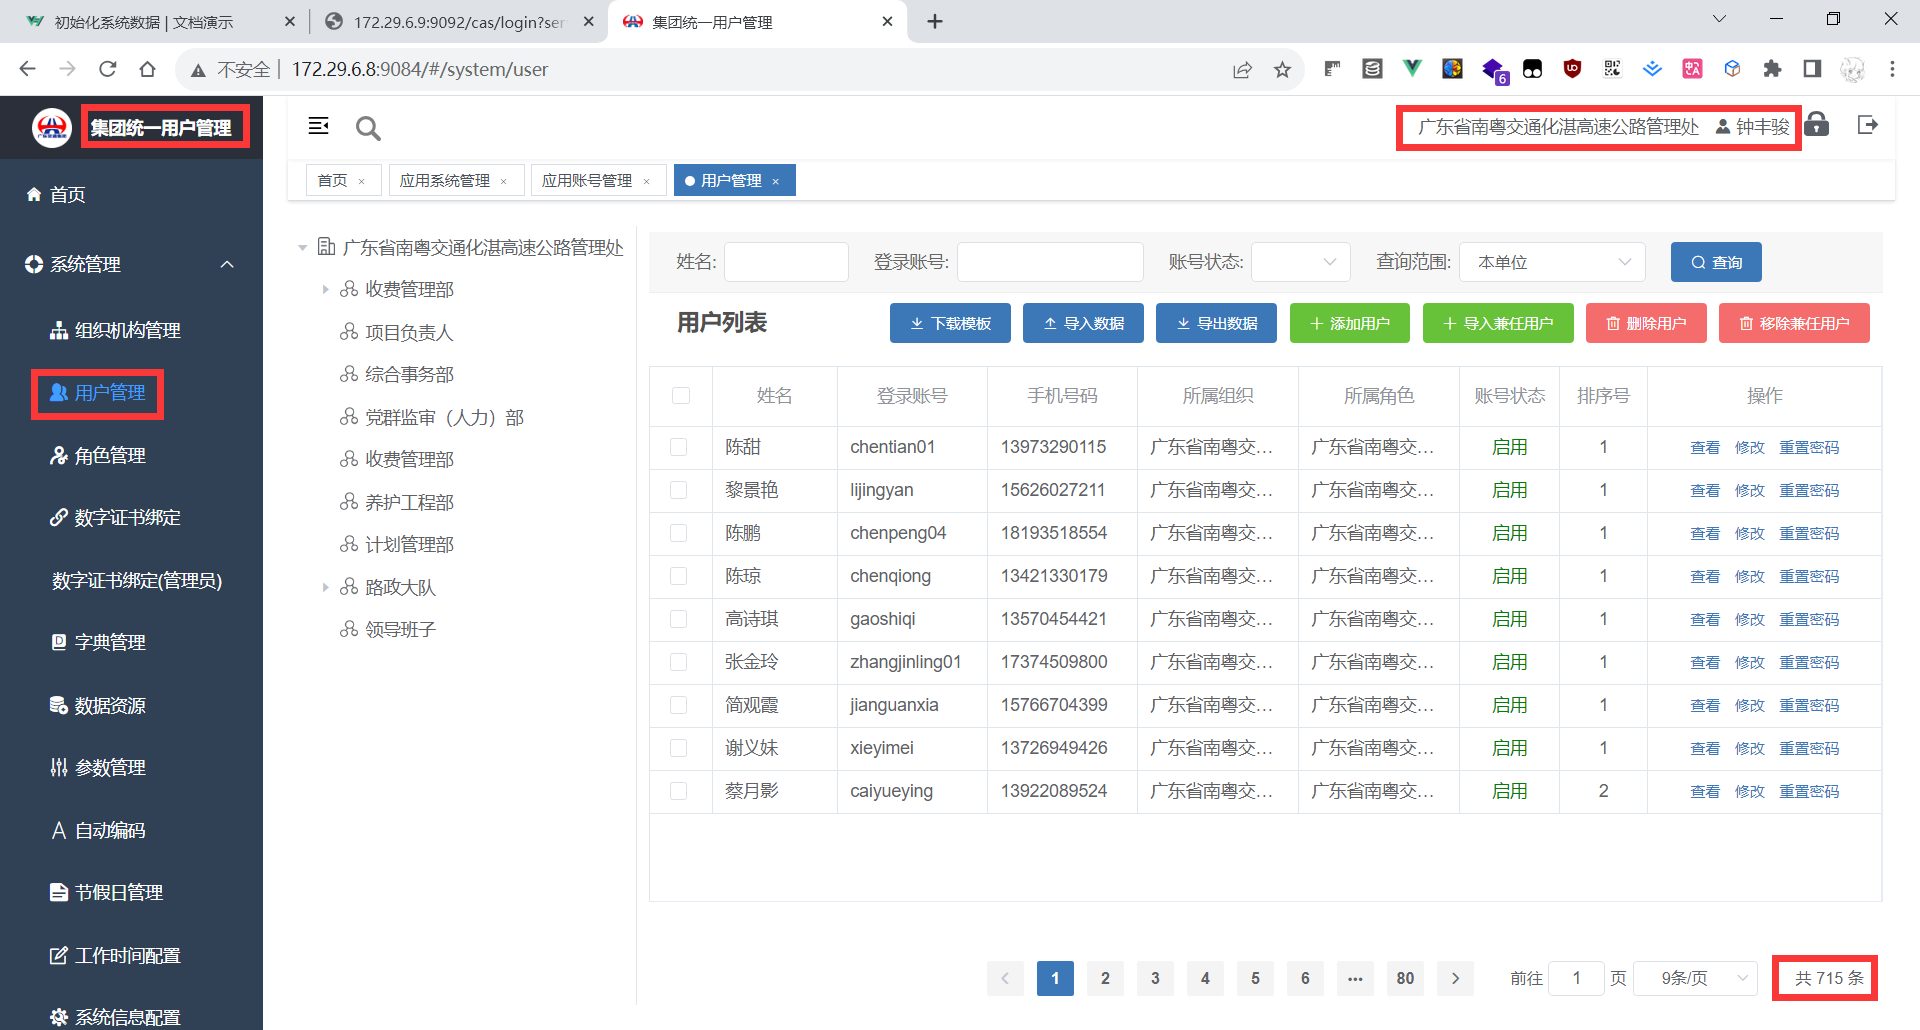Open 角色管理 in the sidebar menu
The image size is (1920, 1030).
[110, 456]
